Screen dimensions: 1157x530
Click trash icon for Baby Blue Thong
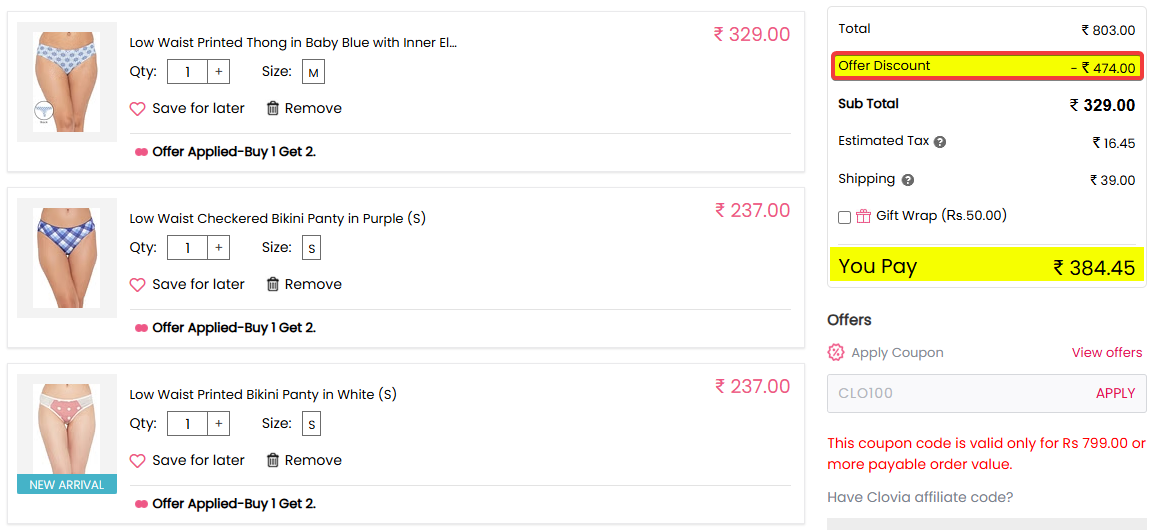point(273,108)
